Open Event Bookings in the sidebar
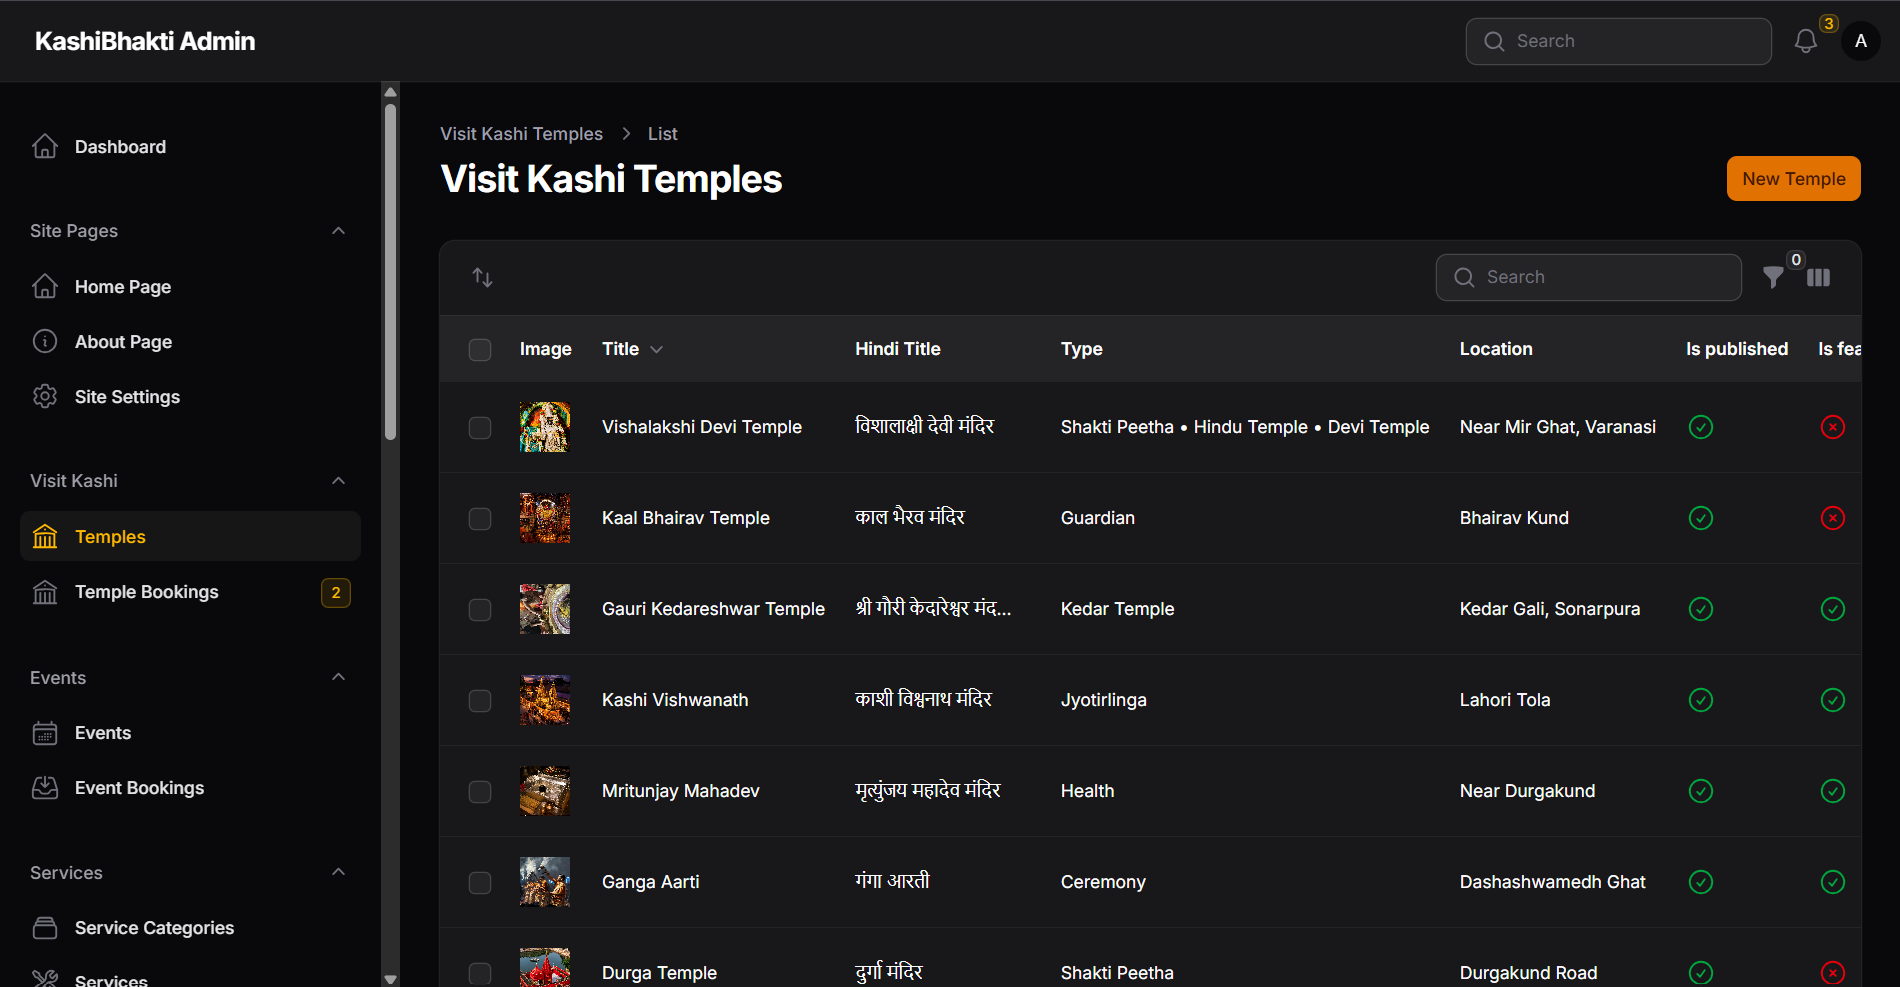1900x987 pixels. point(190,787)
